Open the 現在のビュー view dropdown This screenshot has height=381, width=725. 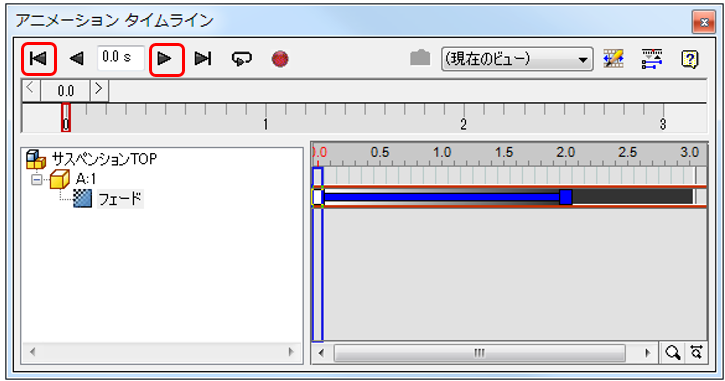[517, 59]
